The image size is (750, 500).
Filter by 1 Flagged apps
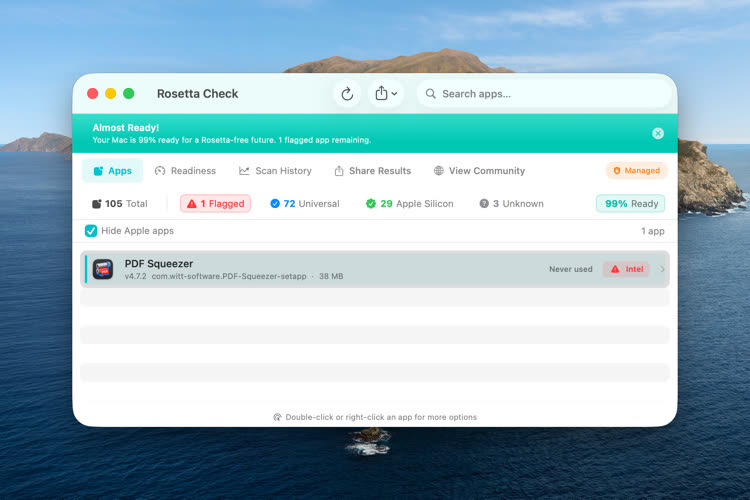click(x=215, y=204)
